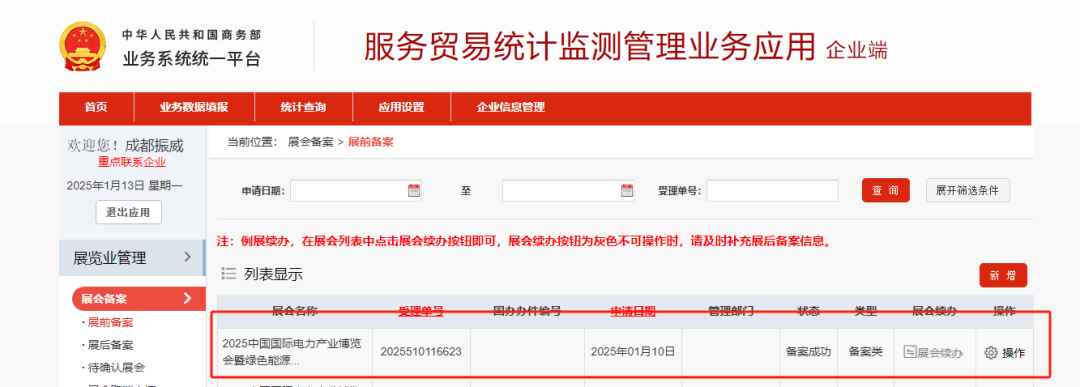Click the 列表显示 list view icon

(x=229, y=274)
